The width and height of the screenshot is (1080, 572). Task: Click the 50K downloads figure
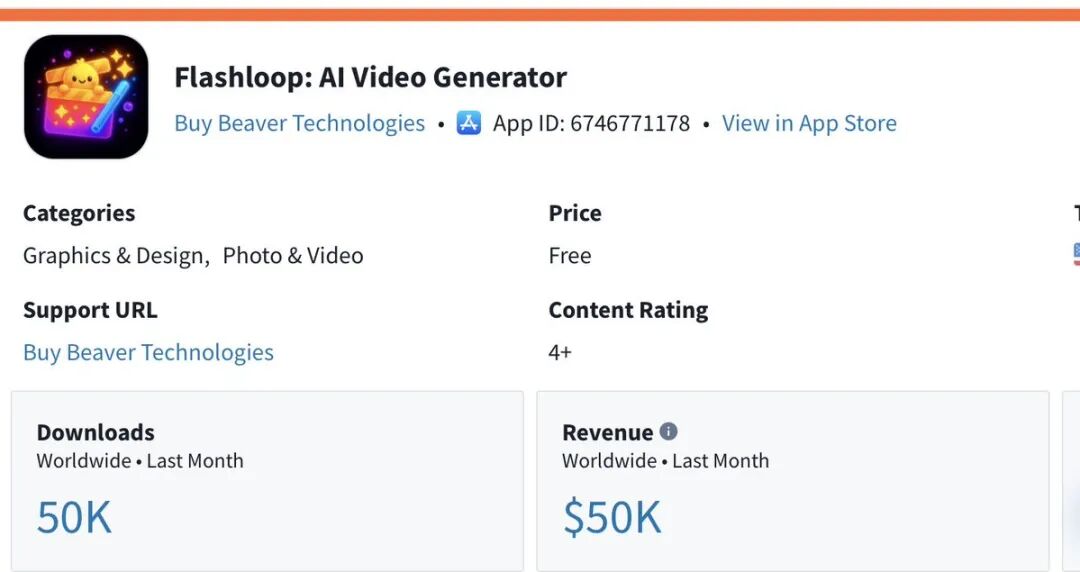click(74, 517)
